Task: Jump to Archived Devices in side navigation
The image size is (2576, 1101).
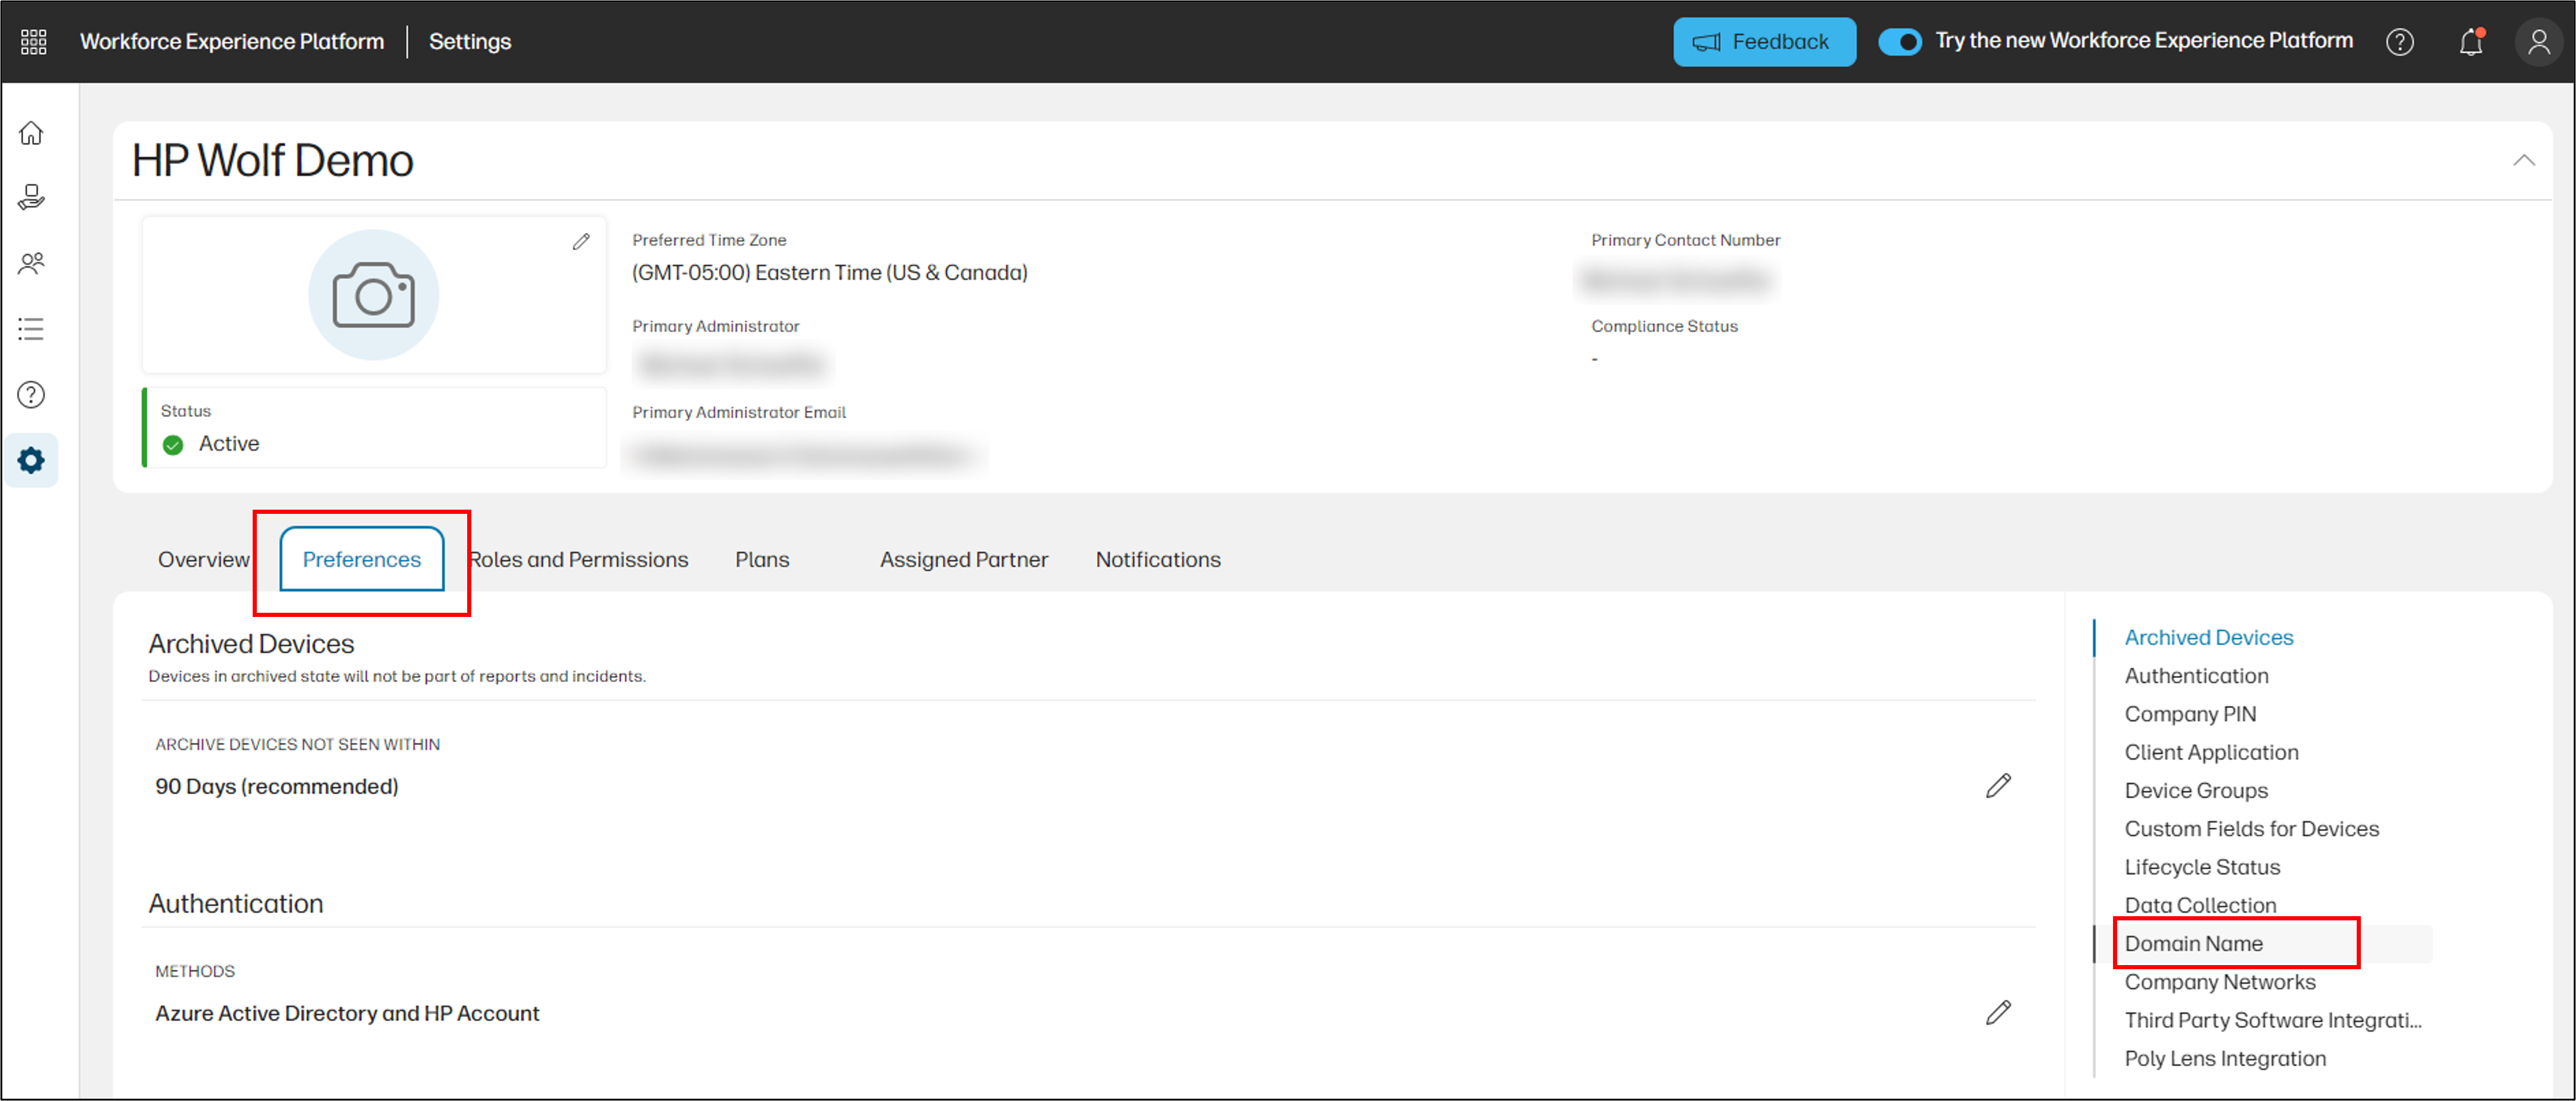Action: pyautogui.click(x=2209, y=637)
